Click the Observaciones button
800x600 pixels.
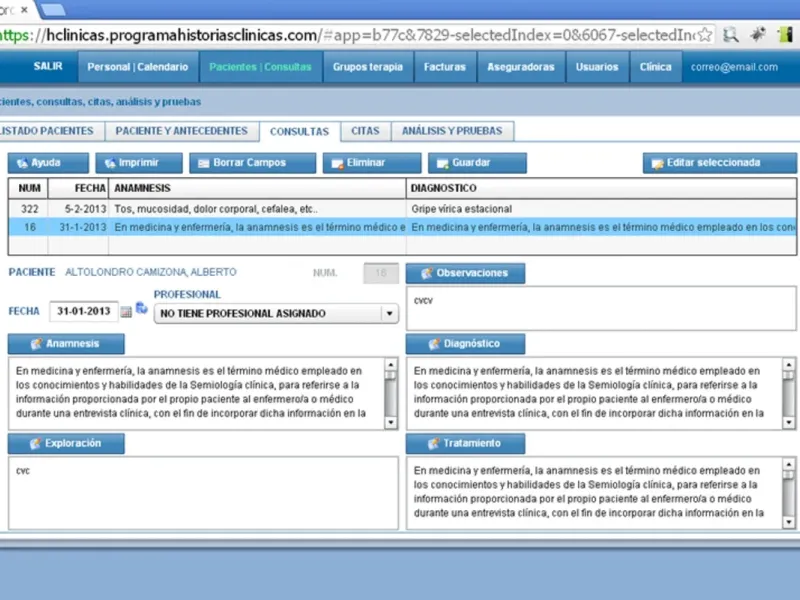465,273
